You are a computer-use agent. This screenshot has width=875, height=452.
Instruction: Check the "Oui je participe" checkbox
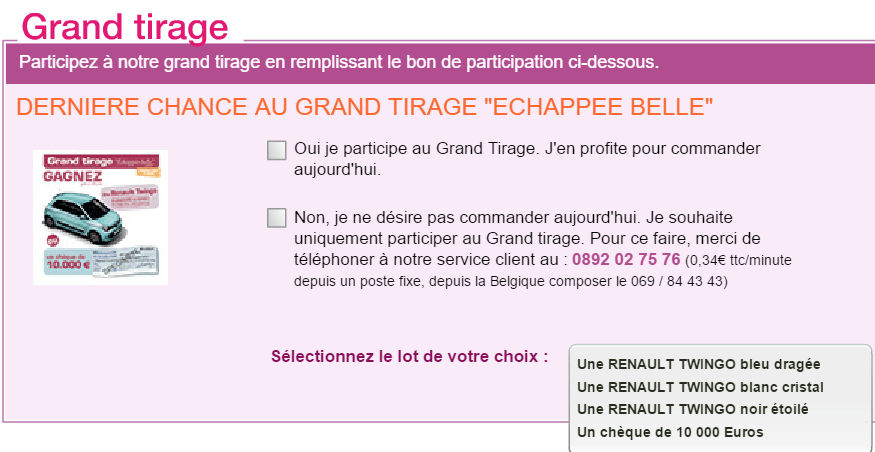(x=277, y=150)
